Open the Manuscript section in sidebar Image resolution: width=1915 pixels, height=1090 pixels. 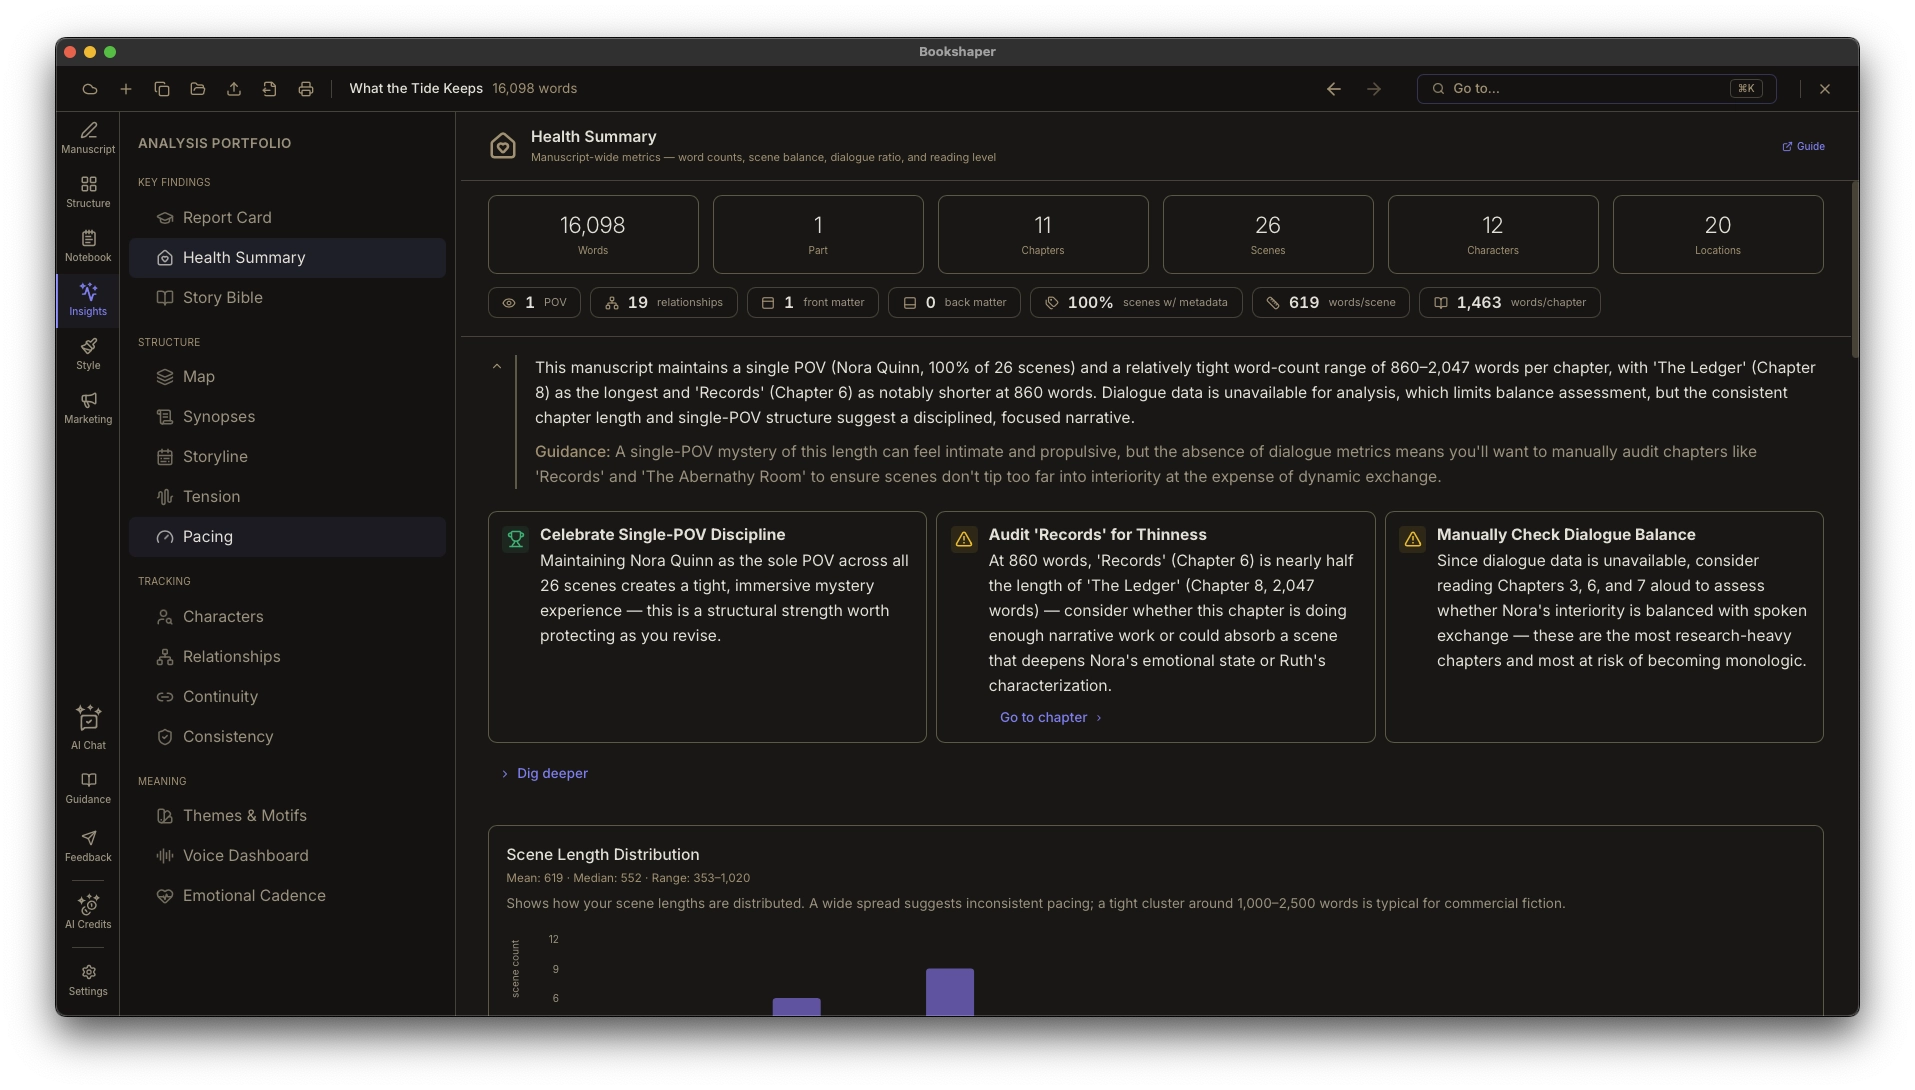coord(88,138)
